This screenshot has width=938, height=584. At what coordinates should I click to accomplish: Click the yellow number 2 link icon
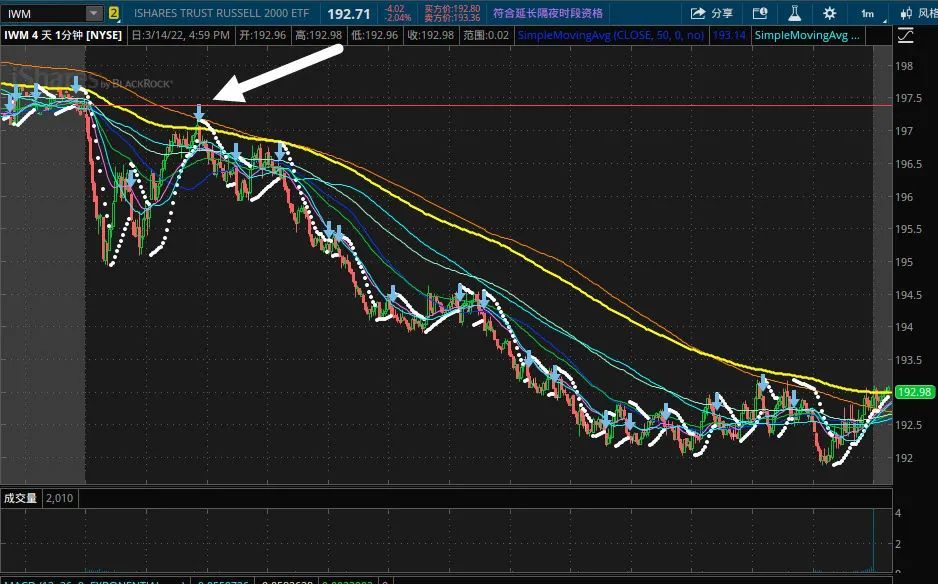114,13
